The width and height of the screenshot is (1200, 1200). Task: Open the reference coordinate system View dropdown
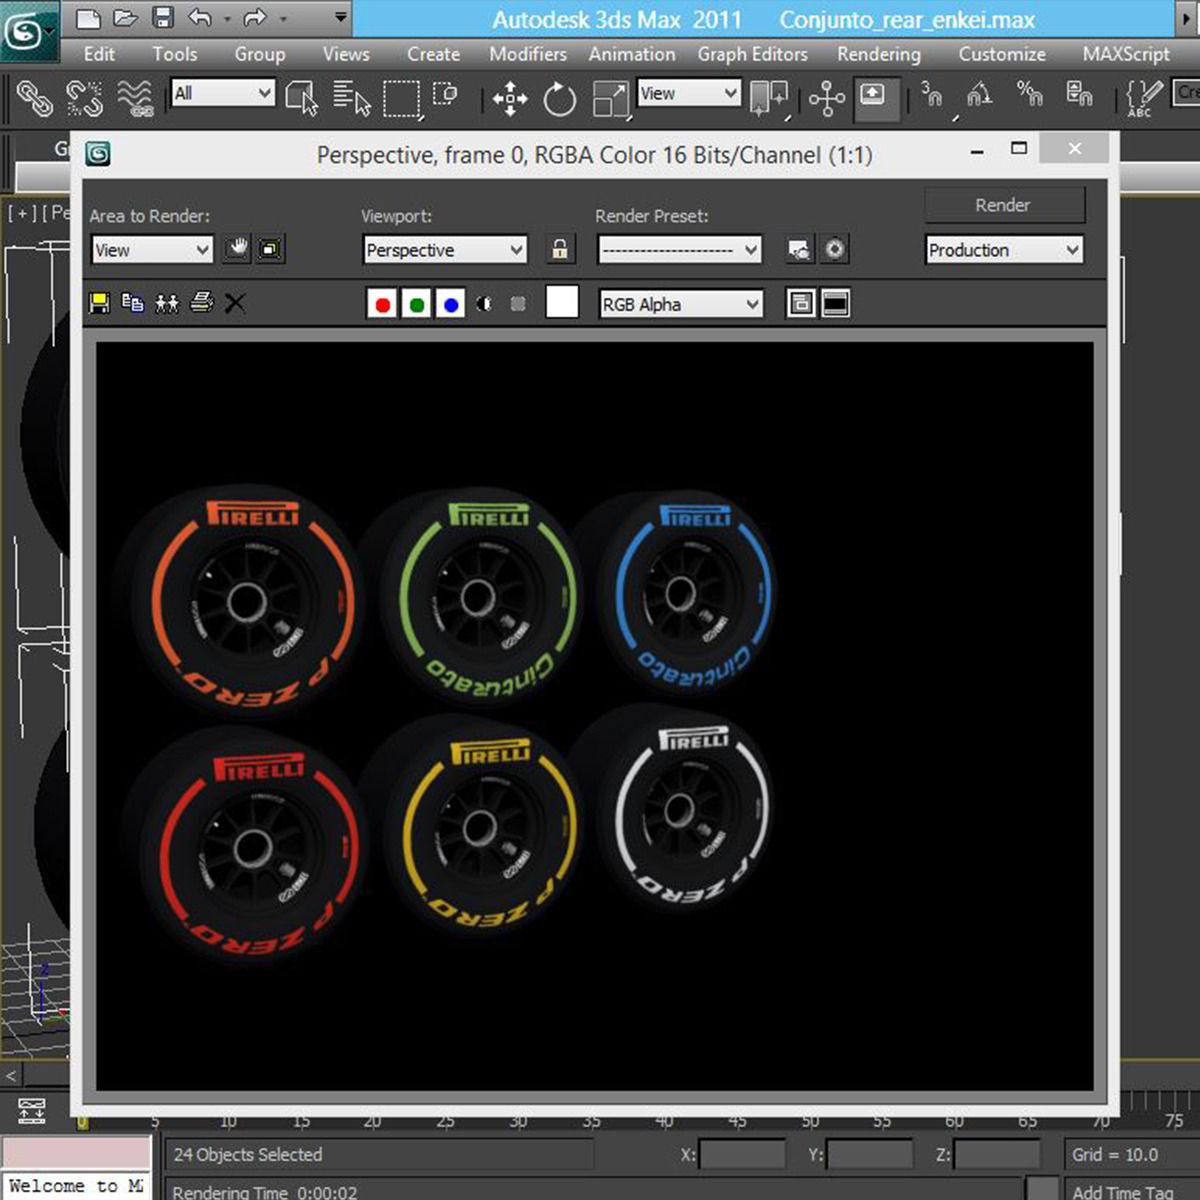(x=688, y=93)
